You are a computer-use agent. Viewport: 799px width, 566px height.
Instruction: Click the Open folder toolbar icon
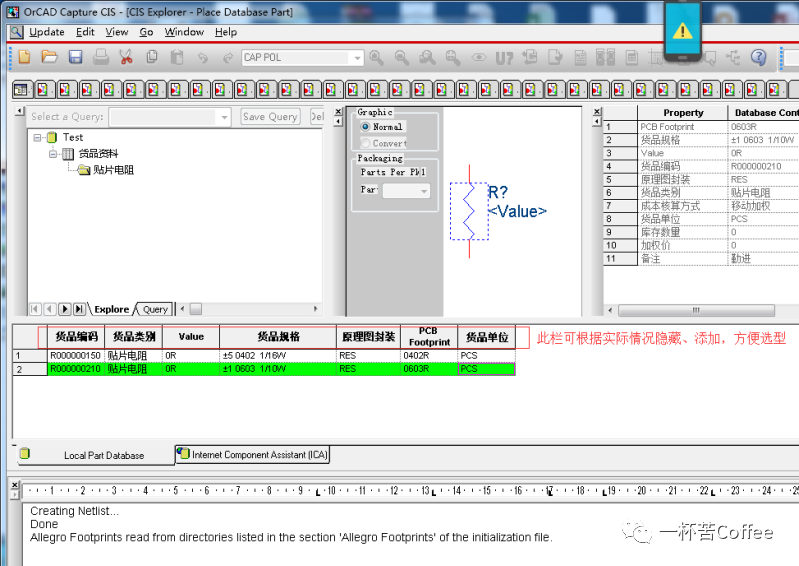(49, 57)
